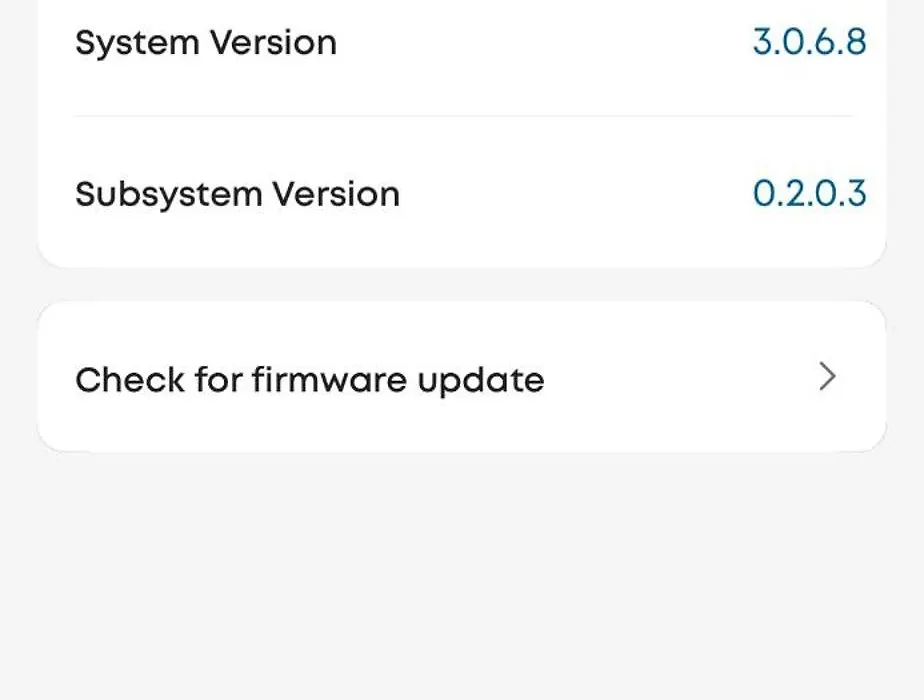Image resolution: width=924 pixels, height=700 pixels.
Task: Click the bottom edge of the version info card
Action: [x=462, y=265]
